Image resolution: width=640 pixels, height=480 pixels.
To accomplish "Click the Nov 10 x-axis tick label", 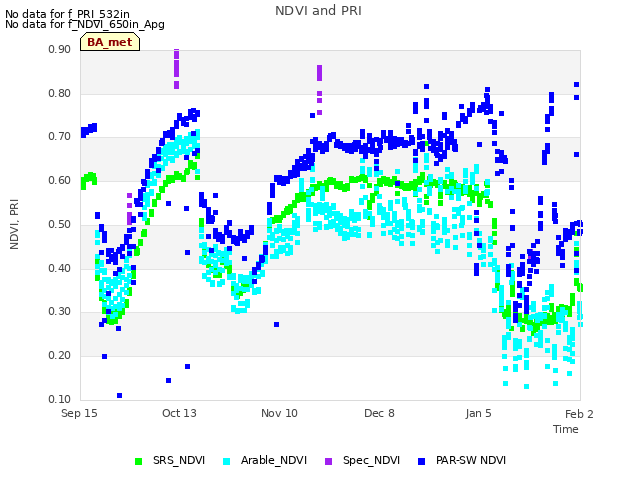I will tap(279, 413).
